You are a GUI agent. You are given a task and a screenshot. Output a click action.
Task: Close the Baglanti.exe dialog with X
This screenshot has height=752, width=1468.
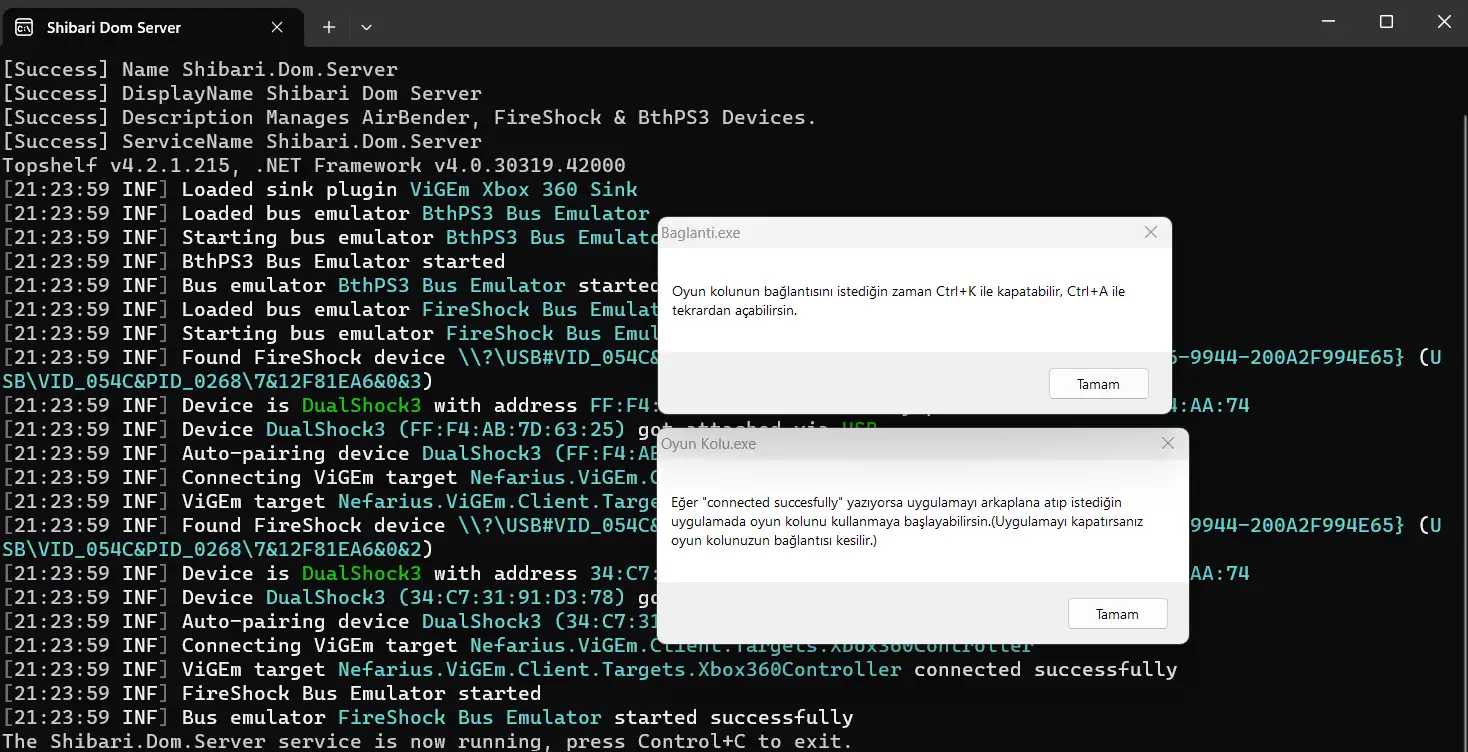[x=1151, y=233]
